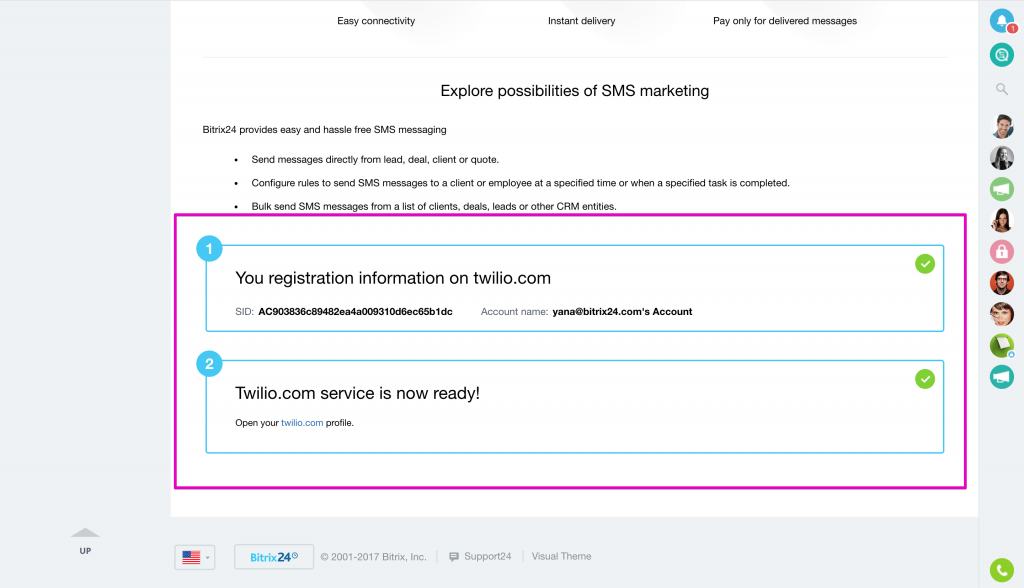Click the 'Explore possibilities of SMS marketing' heading
1024x588 pixels.
pos(575,91)
